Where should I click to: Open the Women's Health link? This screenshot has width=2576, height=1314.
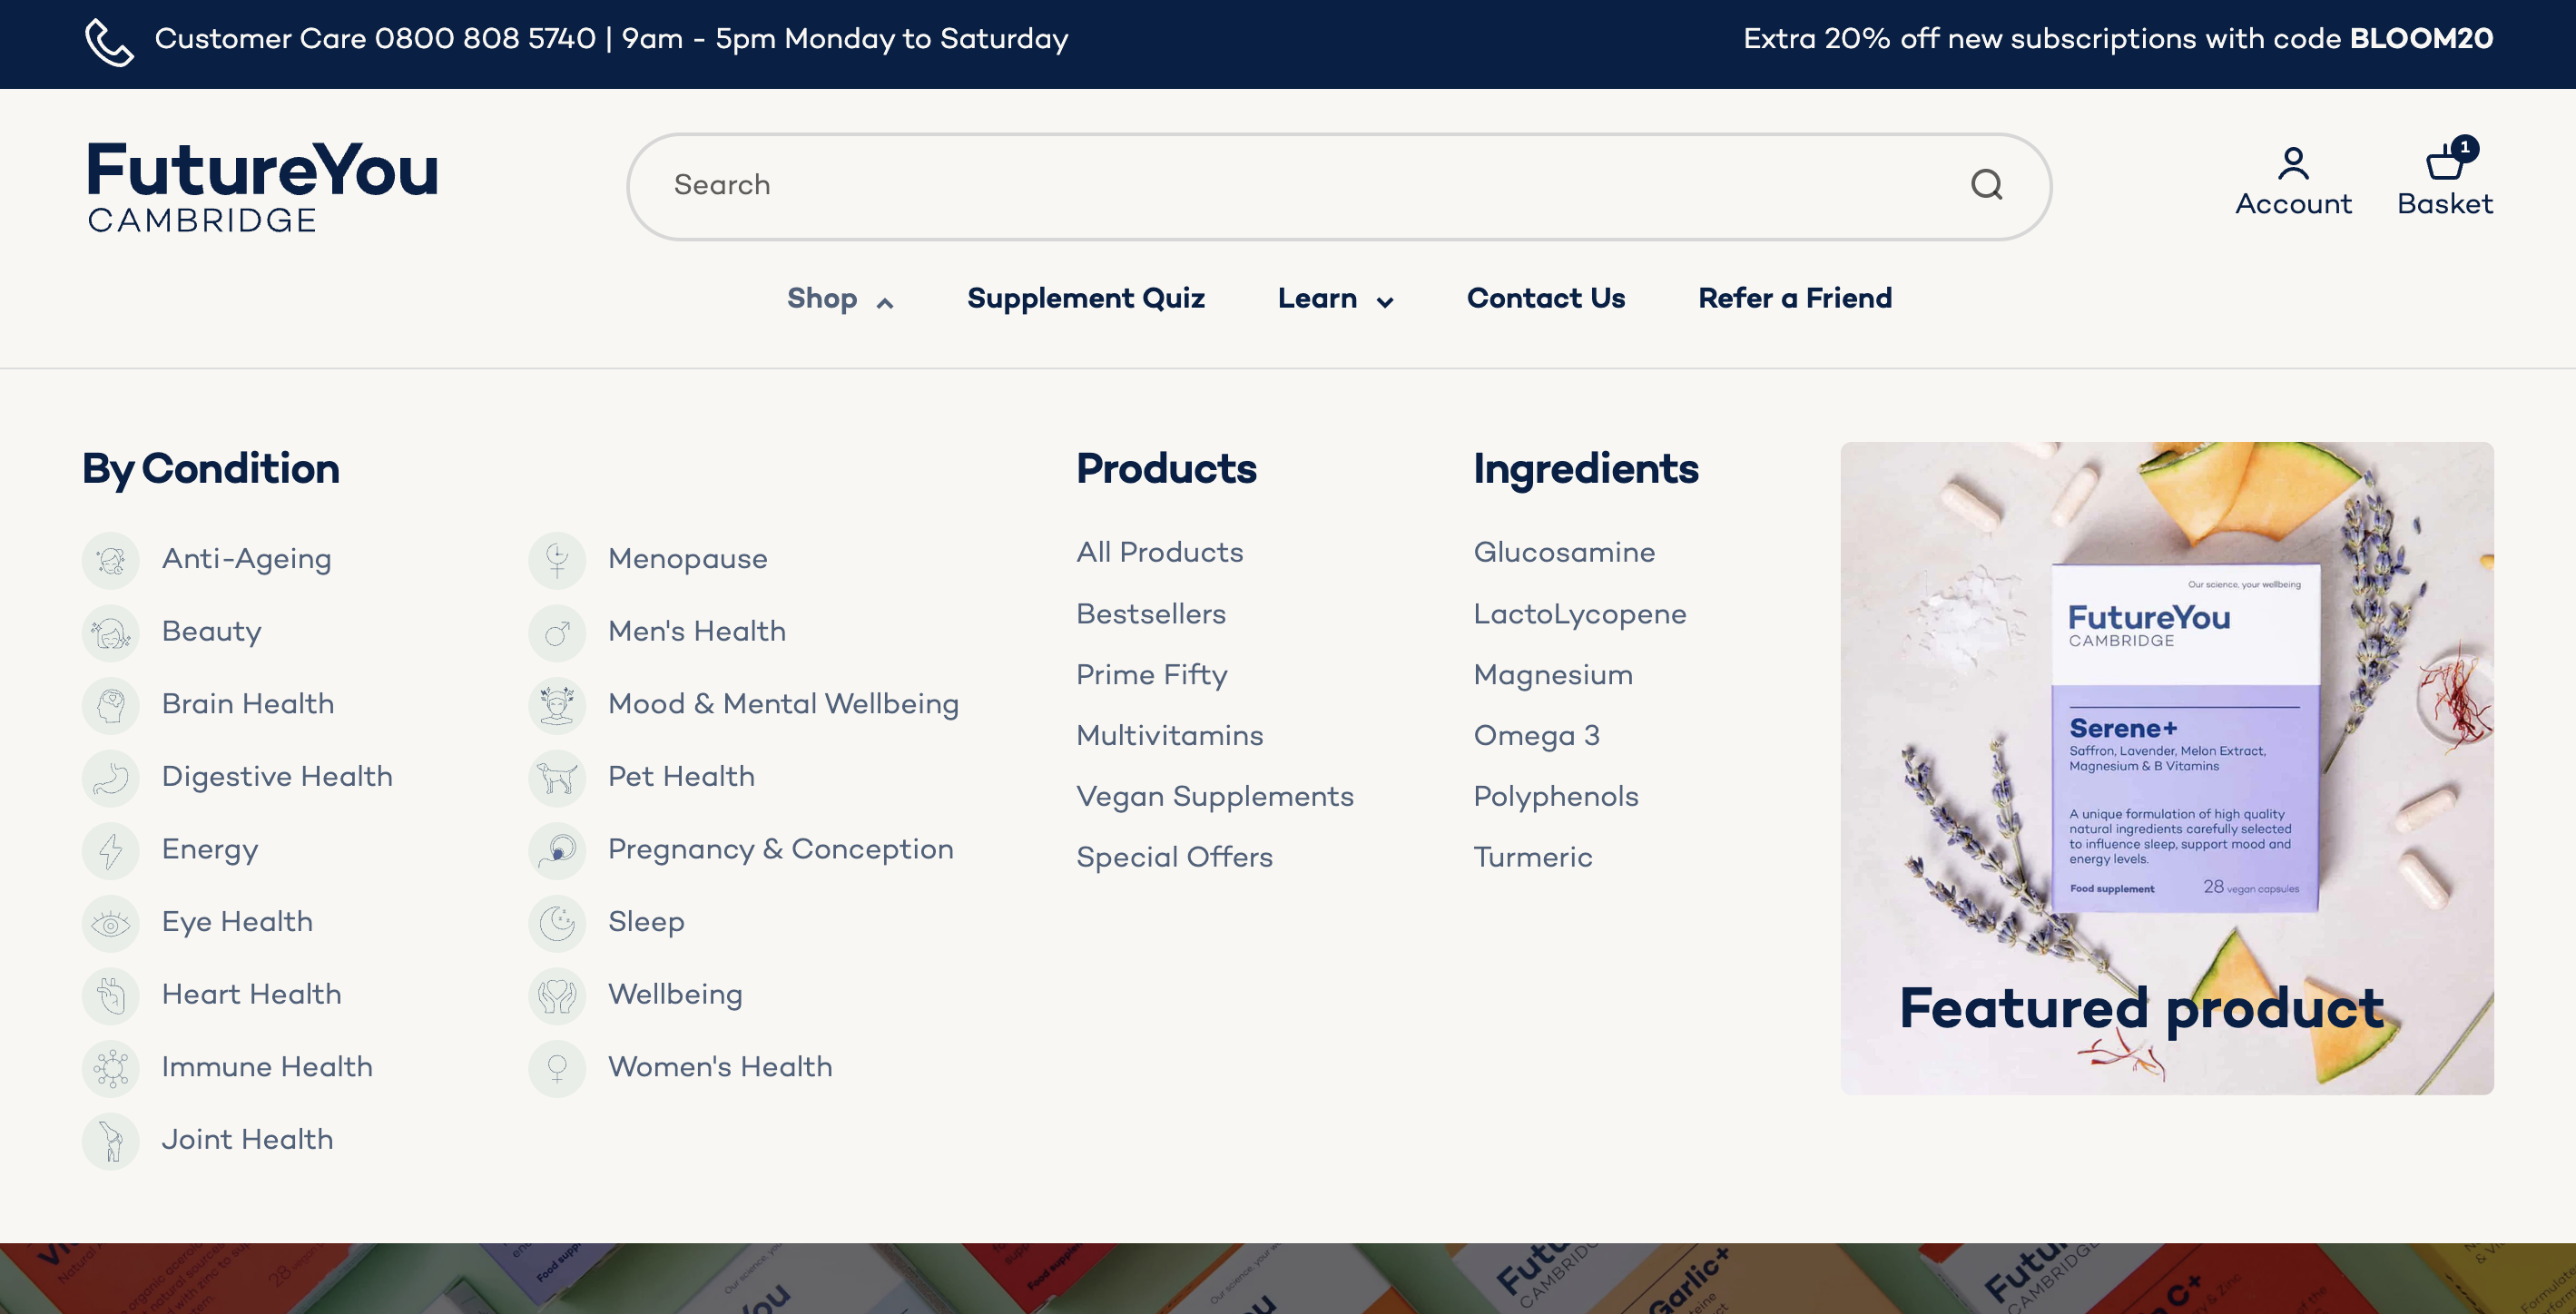click(x=720, y=1067)
